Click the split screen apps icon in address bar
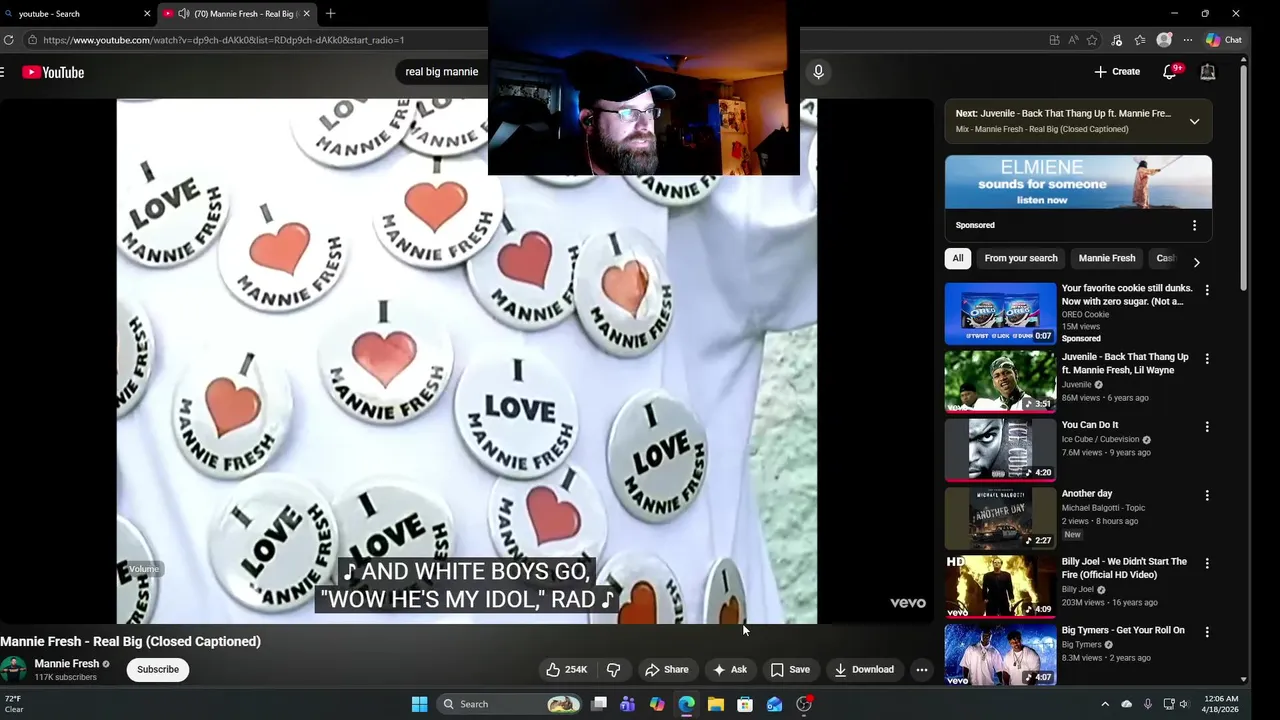 point(1054,40)
